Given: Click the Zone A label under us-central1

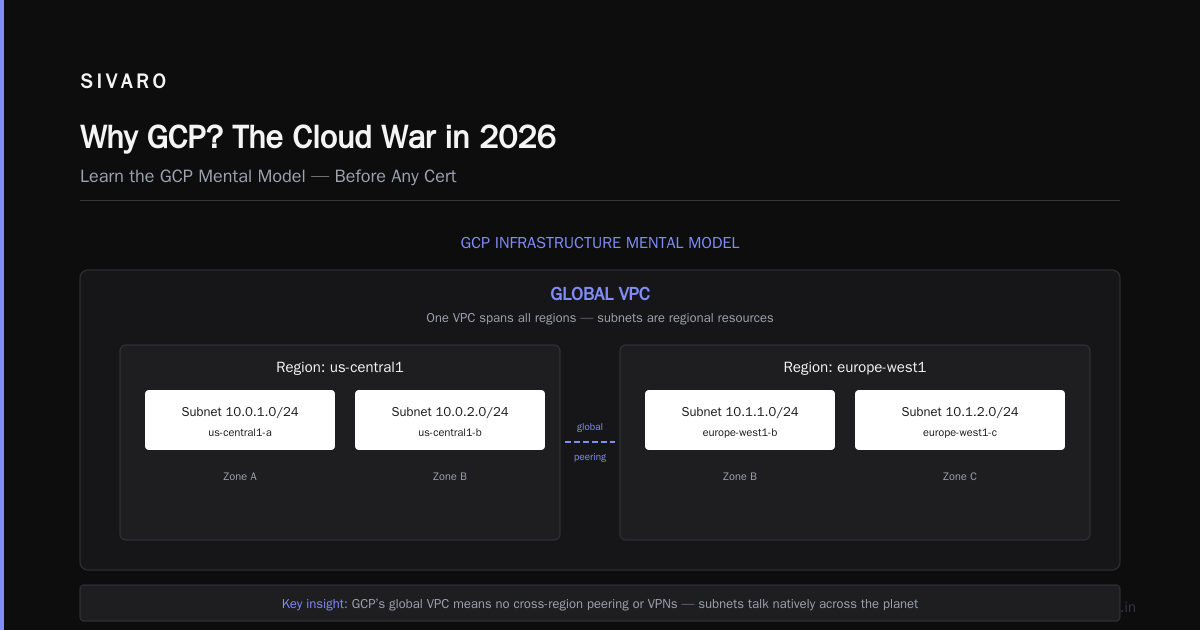Looking at the screenshot, I should (240, 476).
